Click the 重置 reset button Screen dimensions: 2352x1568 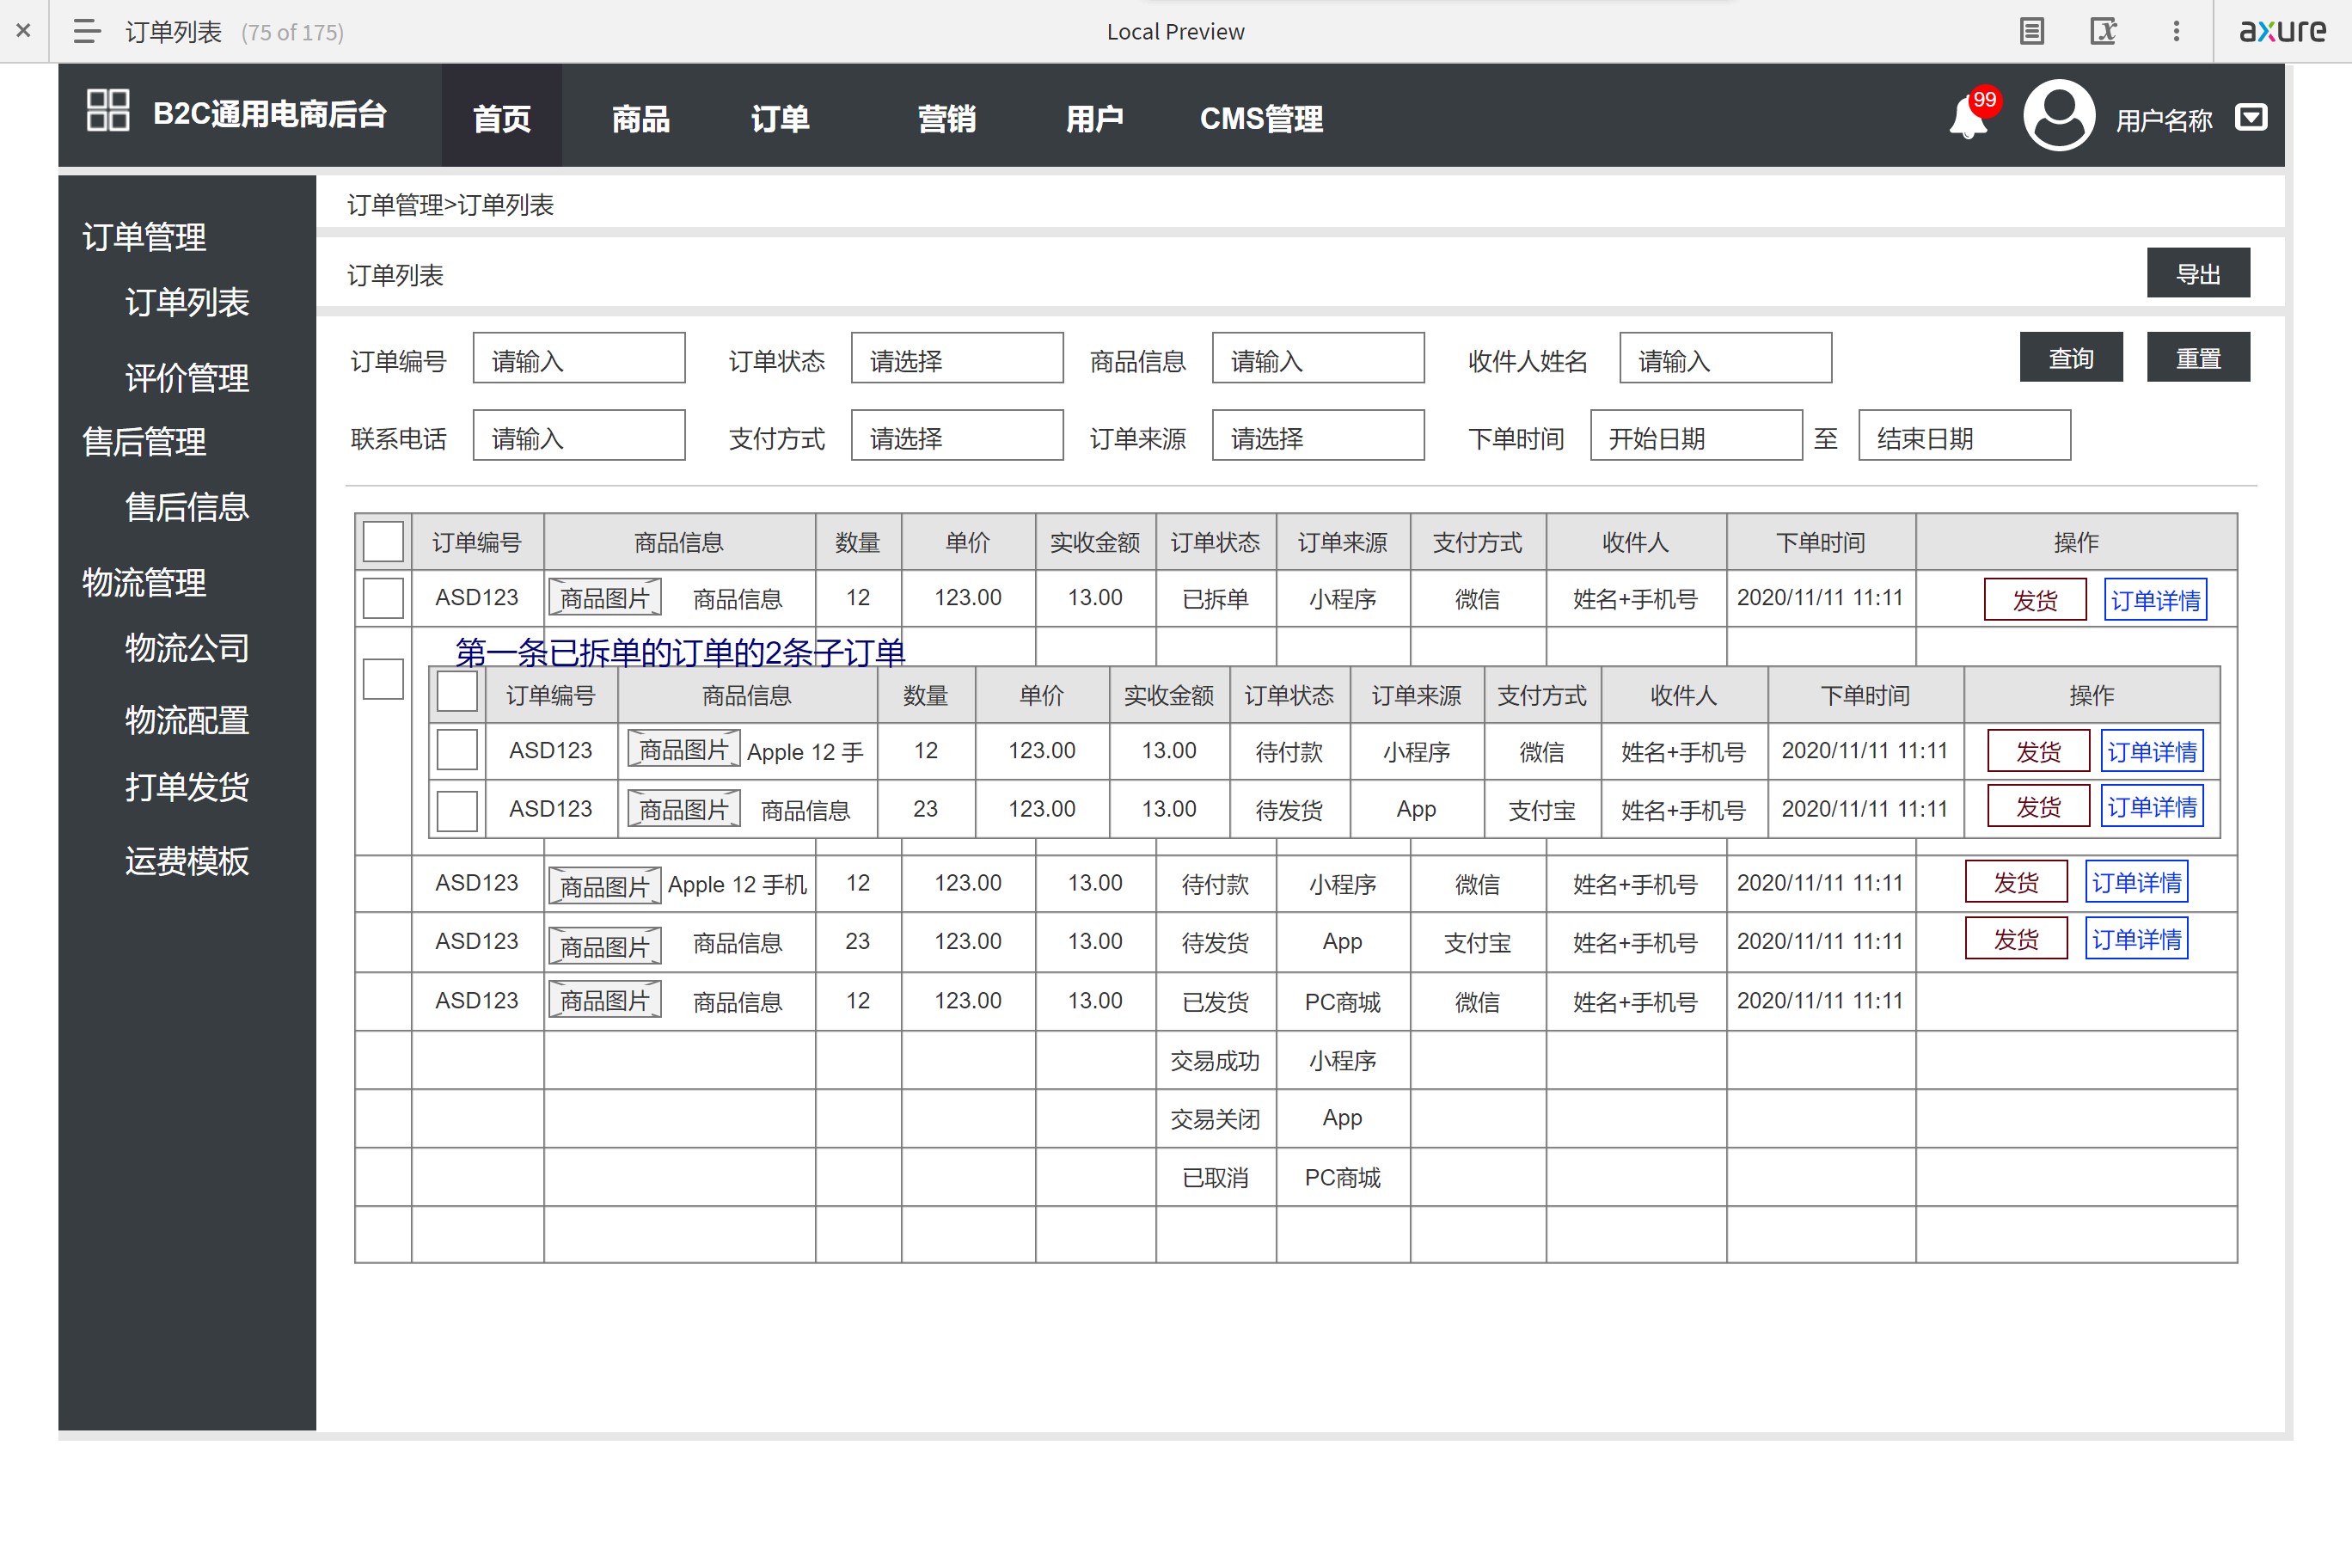coord(2198,358)
